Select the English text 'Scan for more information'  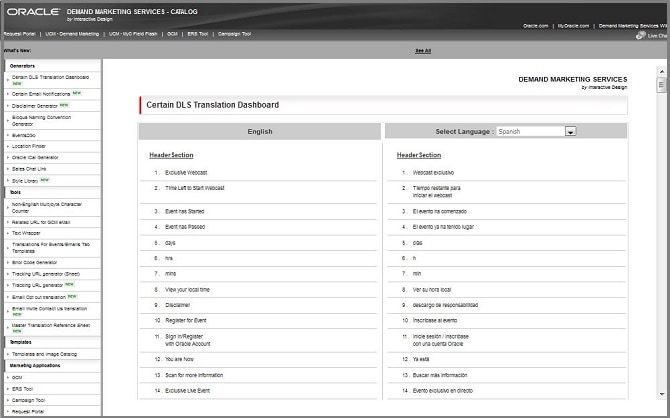[x=194, y=375]
